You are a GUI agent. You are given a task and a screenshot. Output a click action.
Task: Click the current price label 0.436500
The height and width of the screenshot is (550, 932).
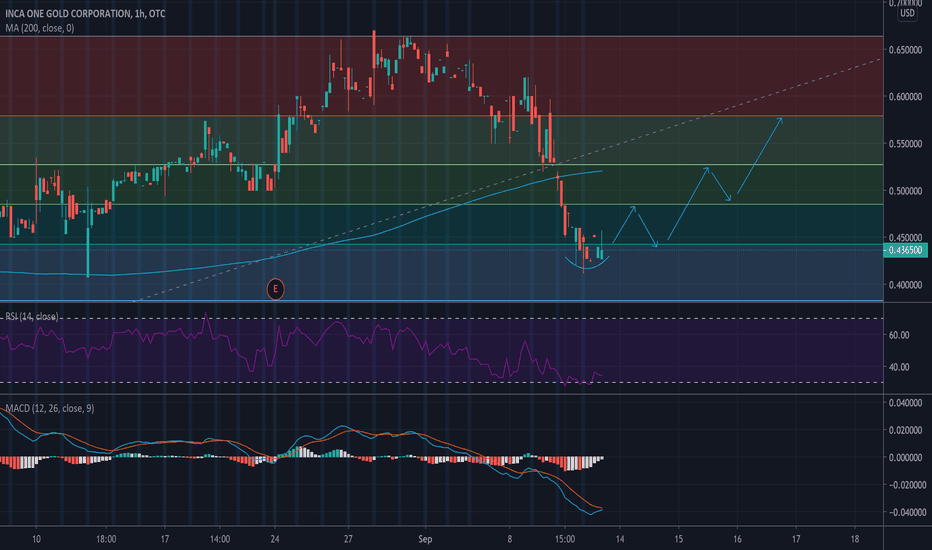pyautogui.click(x=905, y=250)
